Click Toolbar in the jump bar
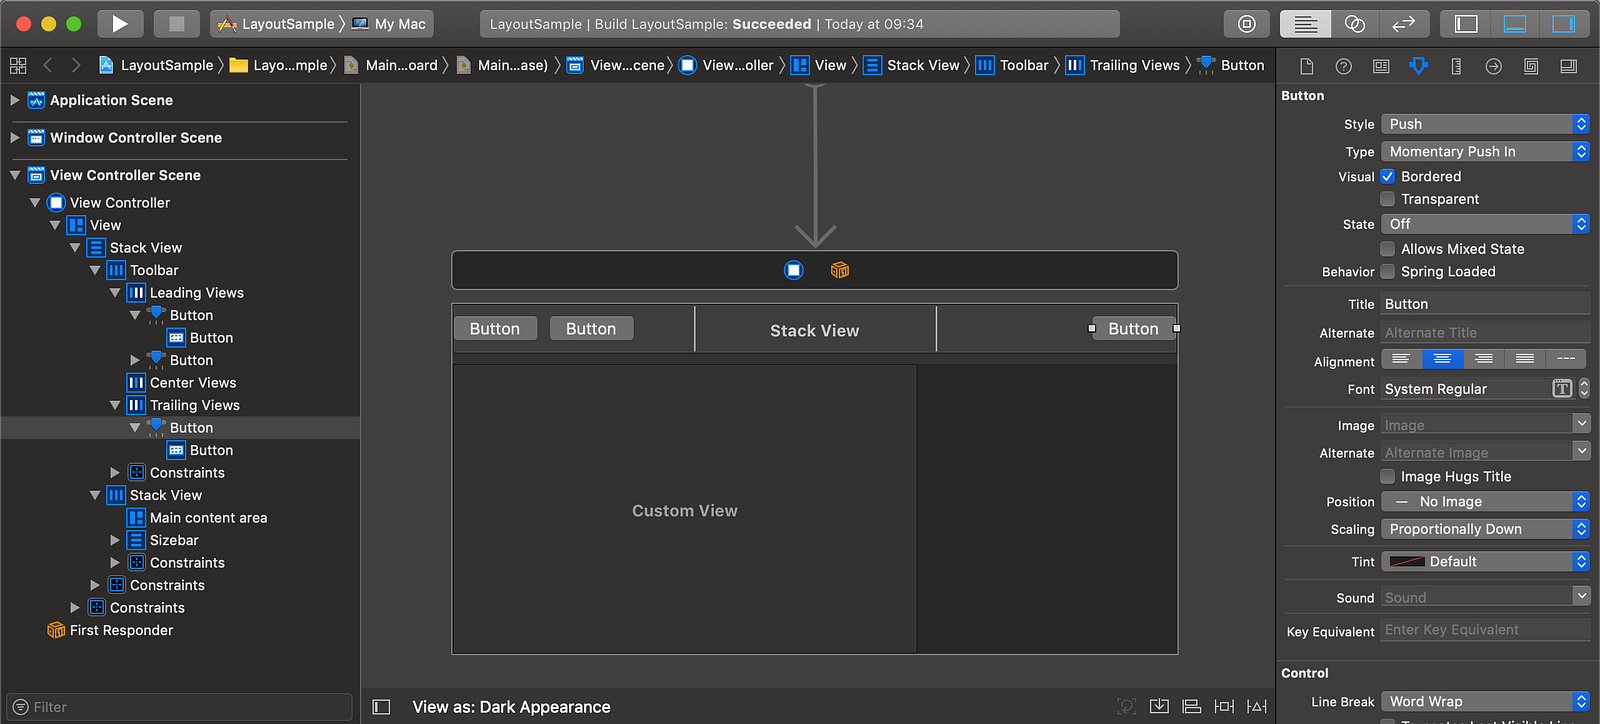The height and width of the screenshot is (724, 1600). pos(1012,65)
